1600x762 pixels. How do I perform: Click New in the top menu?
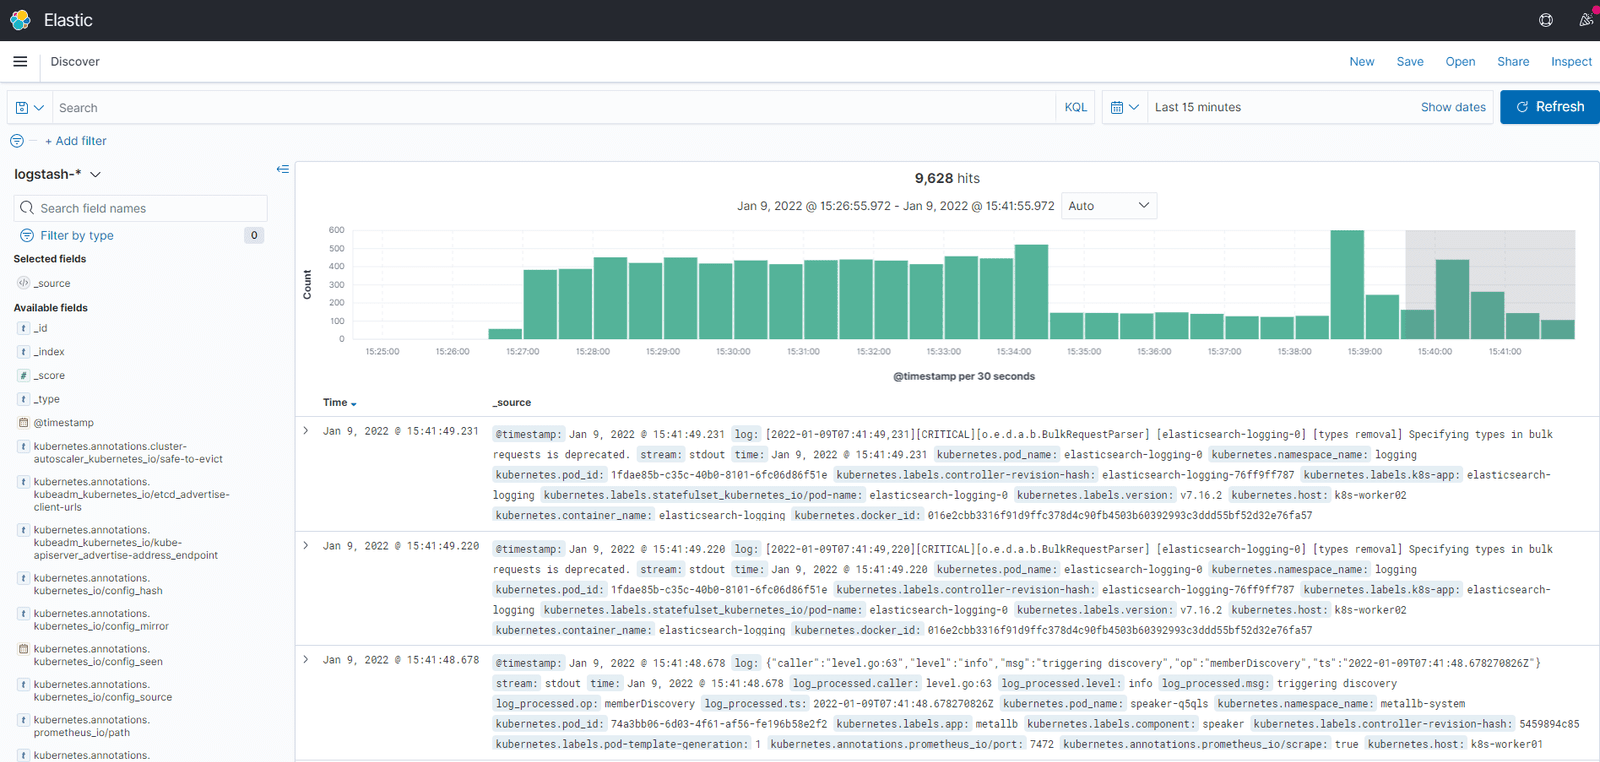[1362, 62]
